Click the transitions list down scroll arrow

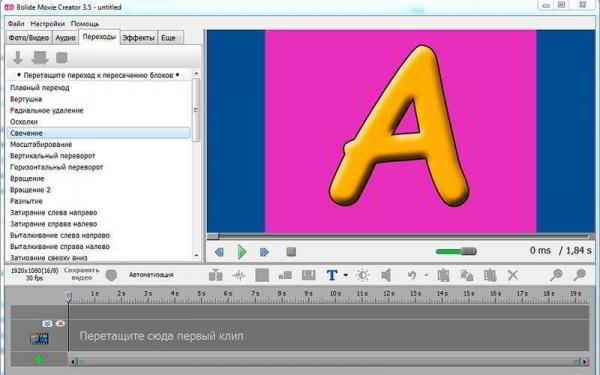196,256
